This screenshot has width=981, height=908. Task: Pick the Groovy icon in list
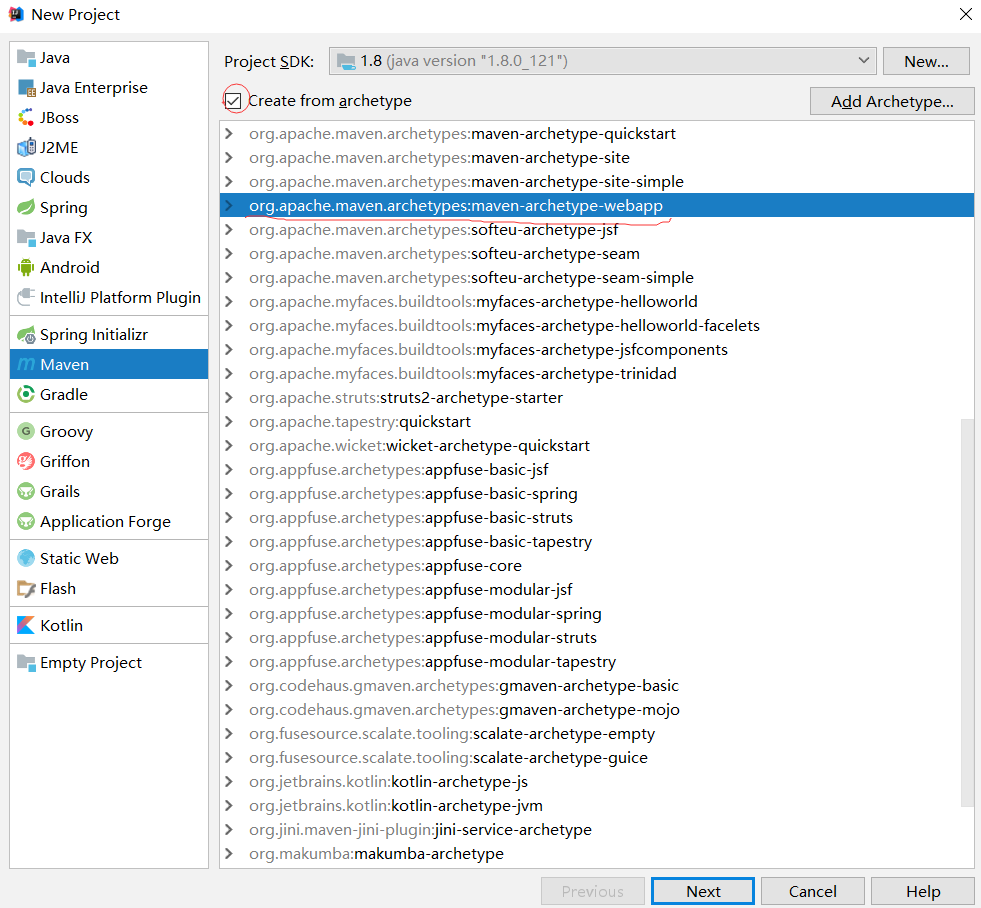(26, 431)
